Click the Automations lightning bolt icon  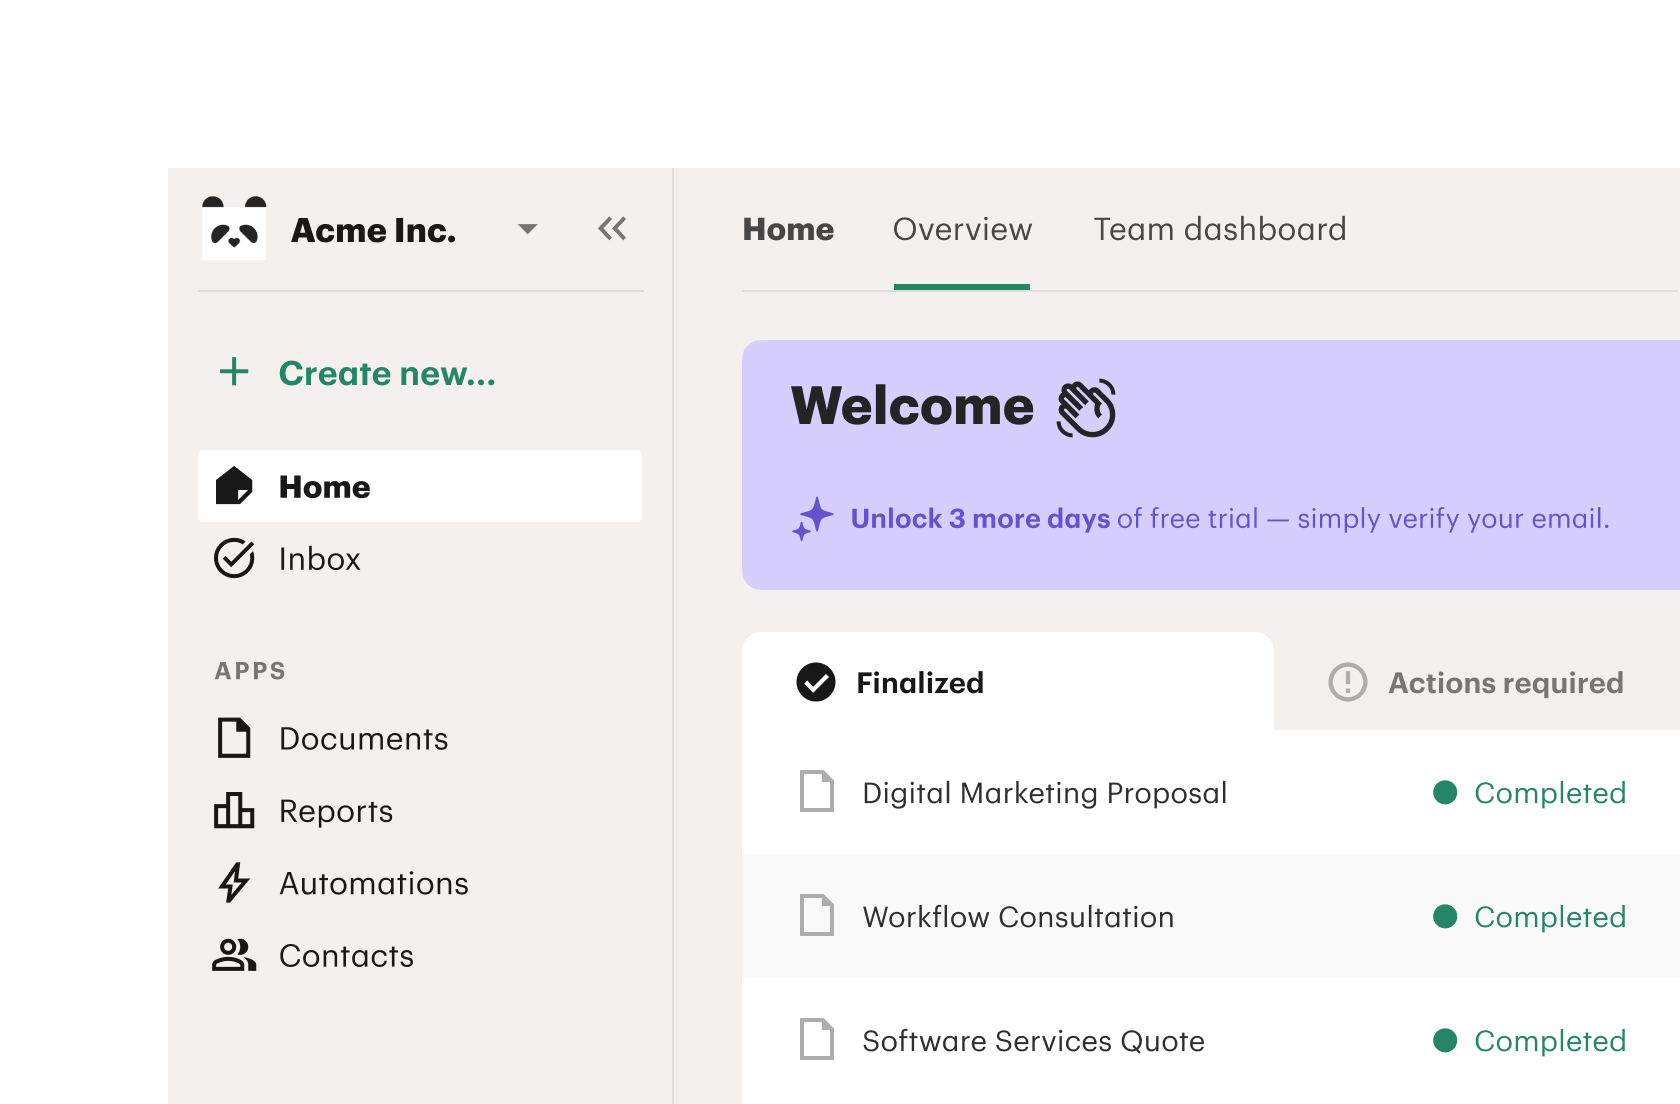click(234, 883)
